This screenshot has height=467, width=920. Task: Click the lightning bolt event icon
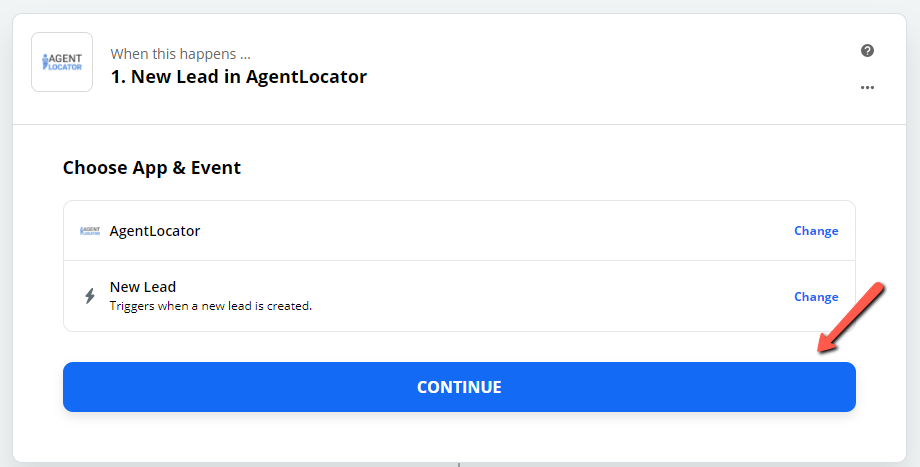tap(90, 296)
